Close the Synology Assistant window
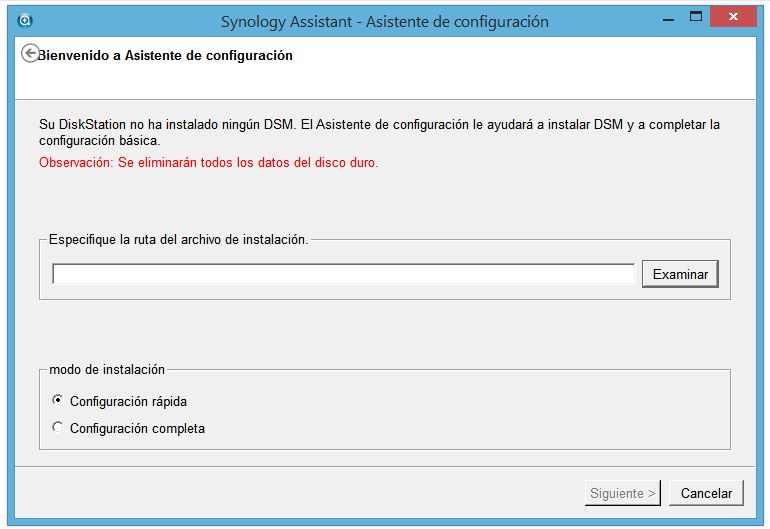 click(733, 17)
